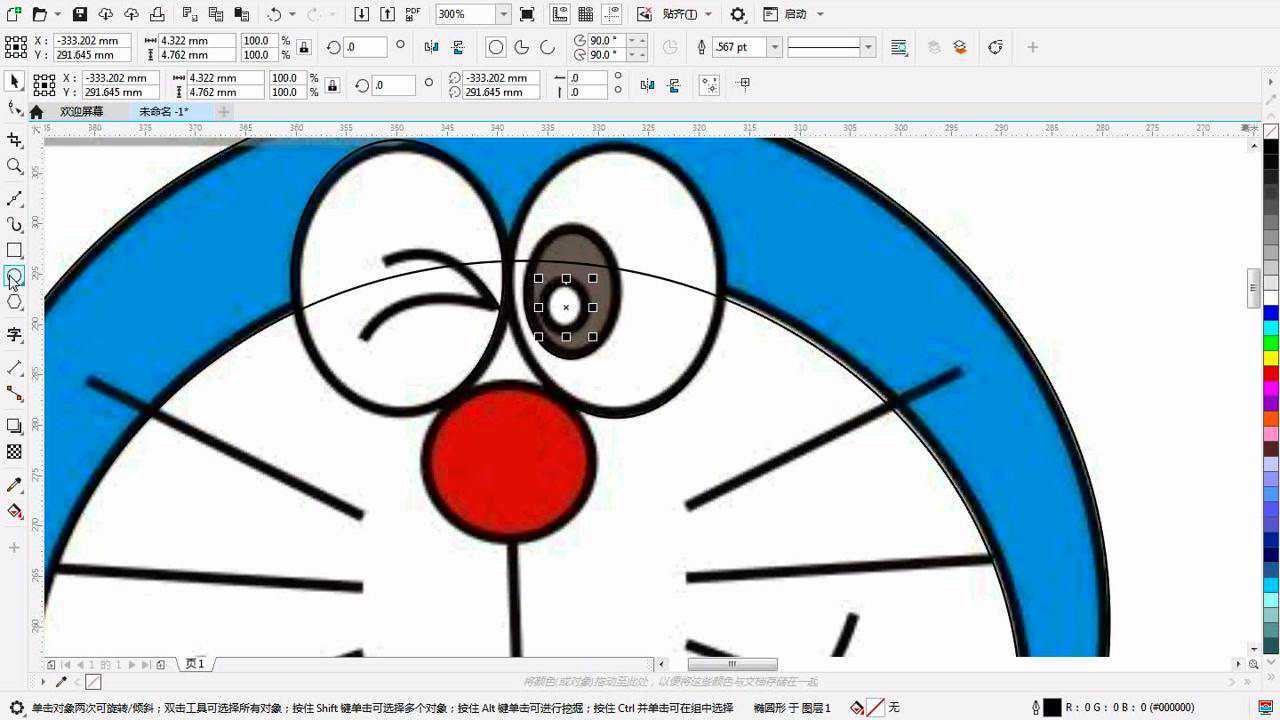The width and height of the screenshot is (1280, 720).
Task: Go to Home welcome icon tab
Action: click(x=37, y=112)
